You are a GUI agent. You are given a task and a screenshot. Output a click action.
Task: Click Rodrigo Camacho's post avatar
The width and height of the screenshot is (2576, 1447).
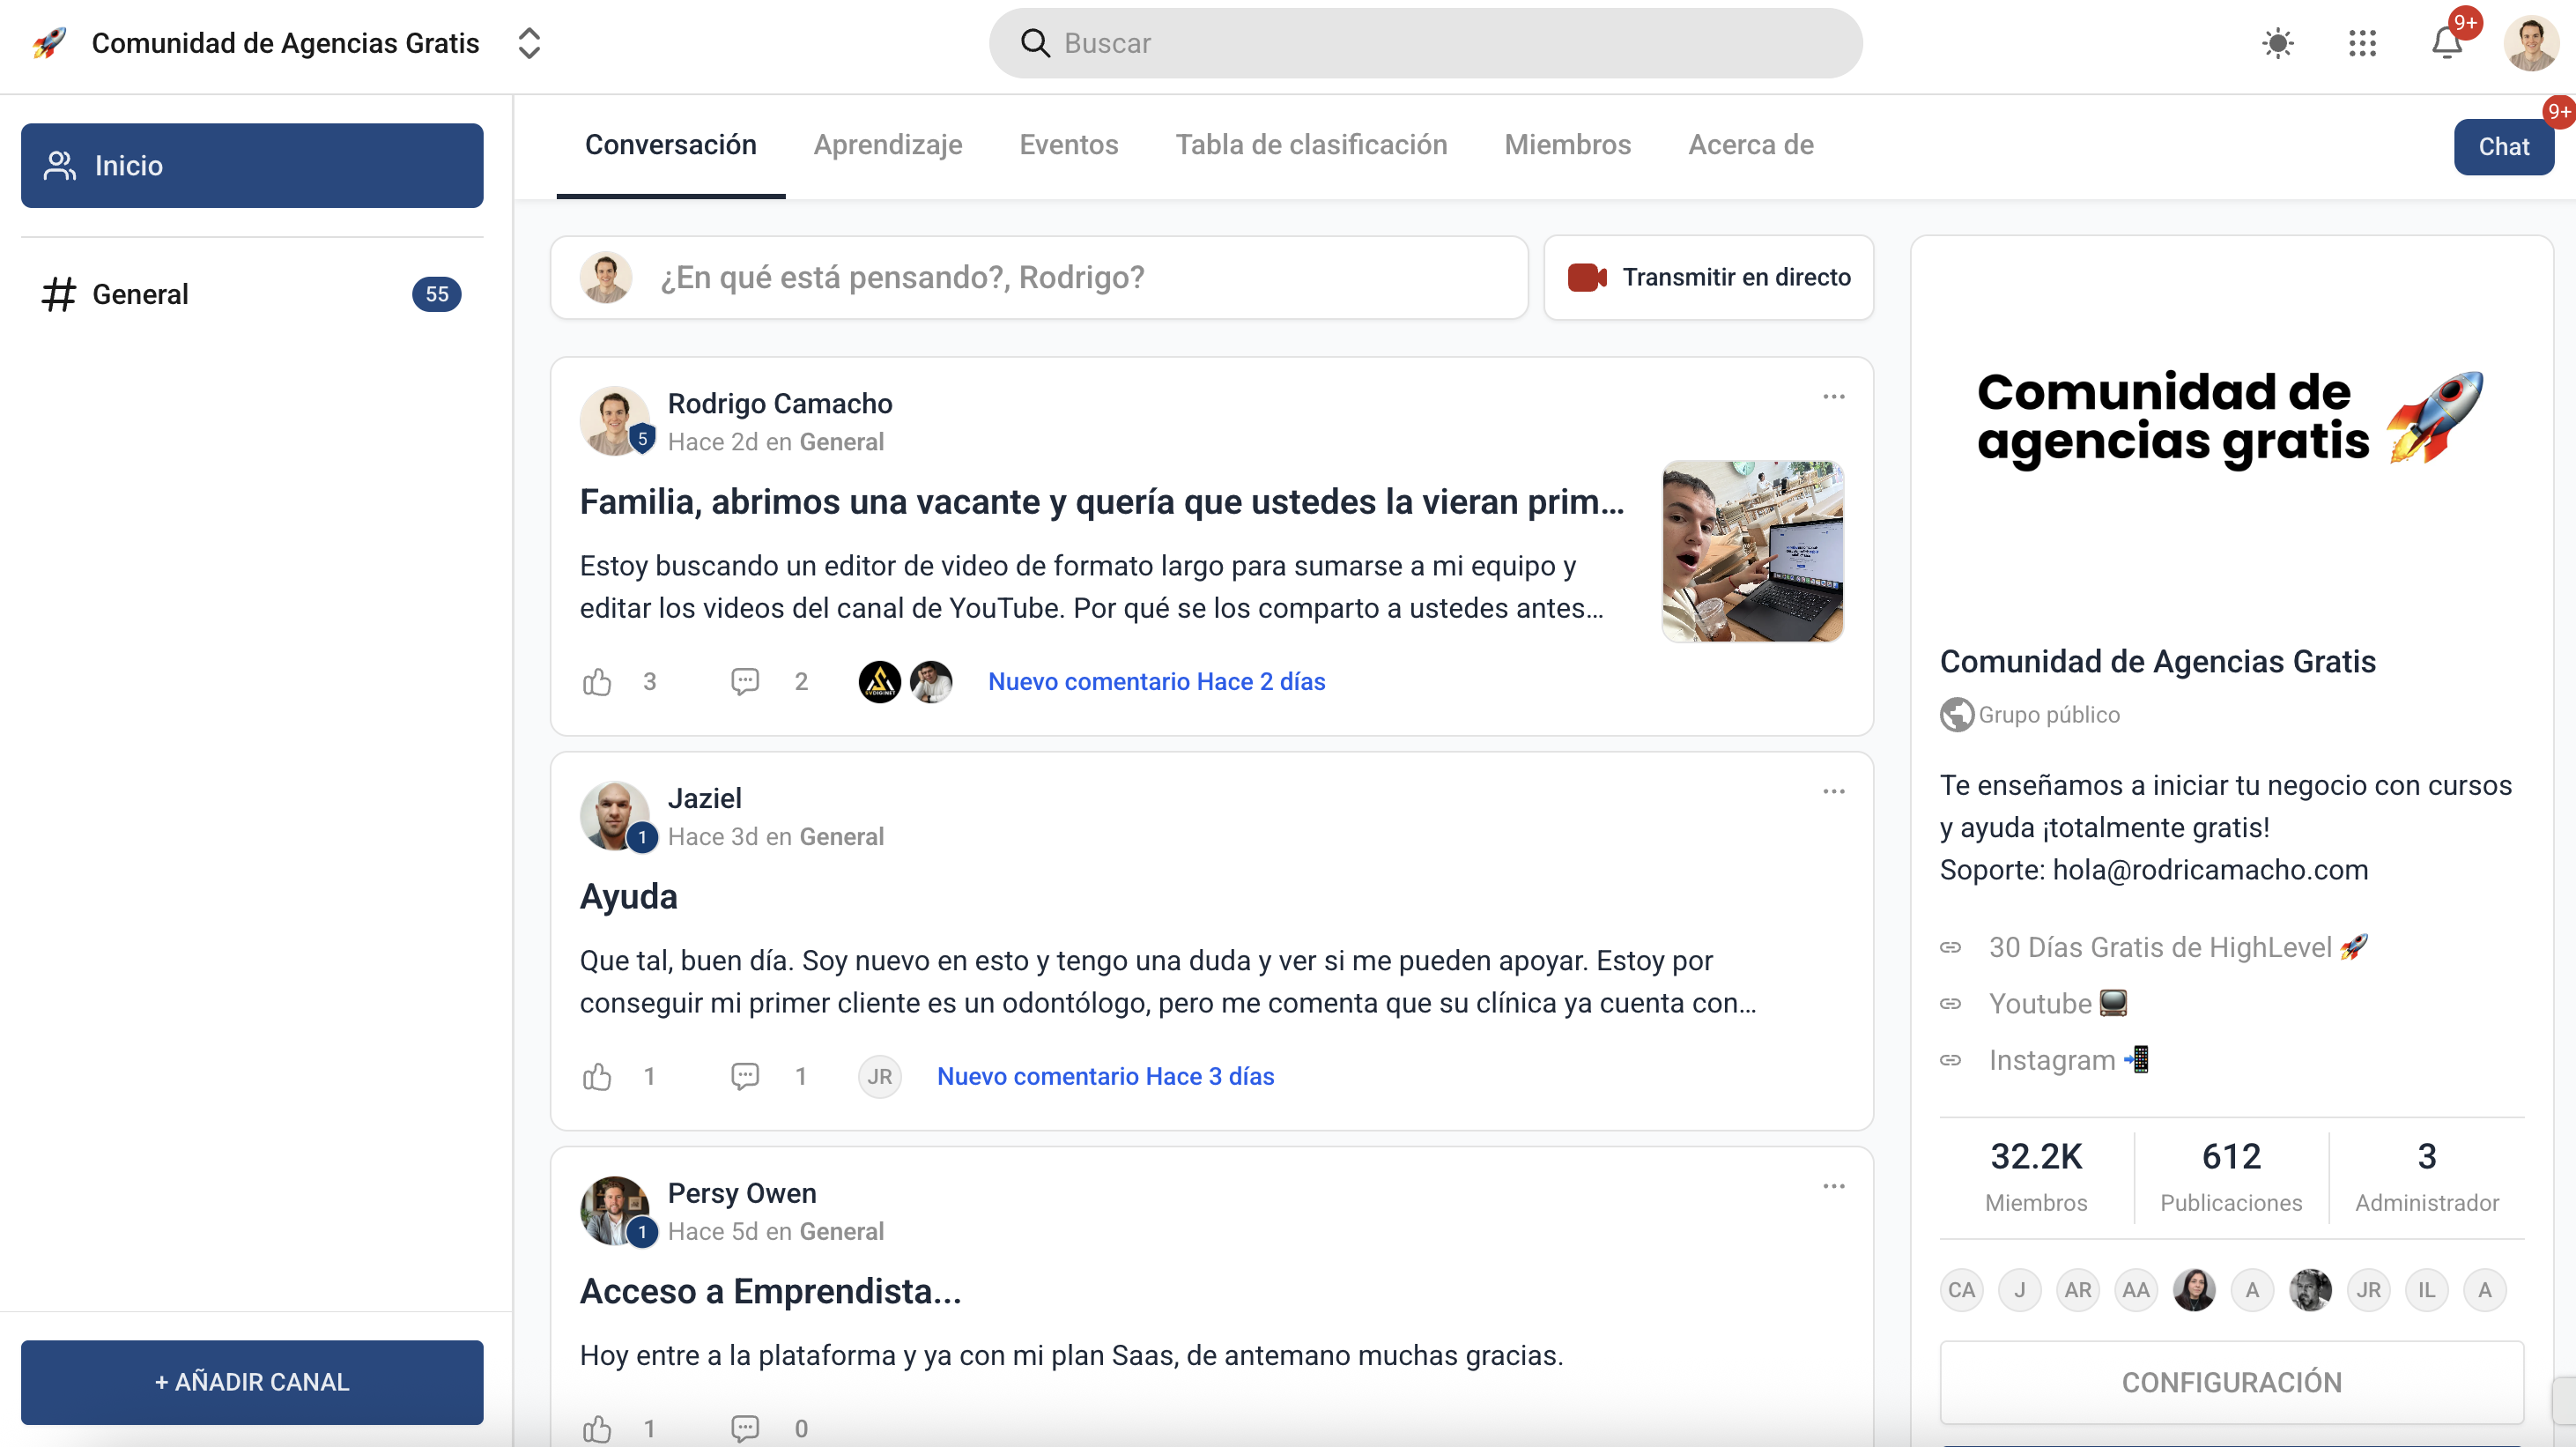[x=614, y=421]
